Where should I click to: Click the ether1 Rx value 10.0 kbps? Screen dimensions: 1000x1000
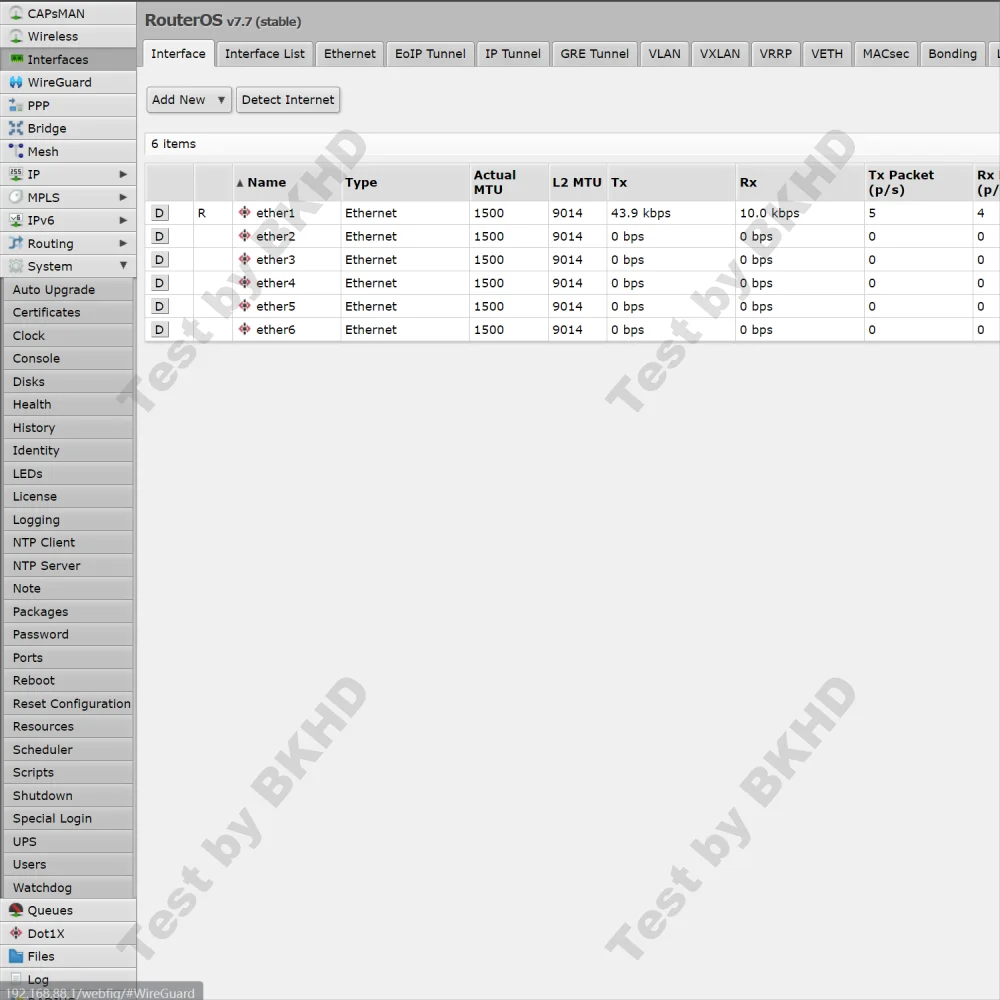pyautogui.click(x=769, y=213)
